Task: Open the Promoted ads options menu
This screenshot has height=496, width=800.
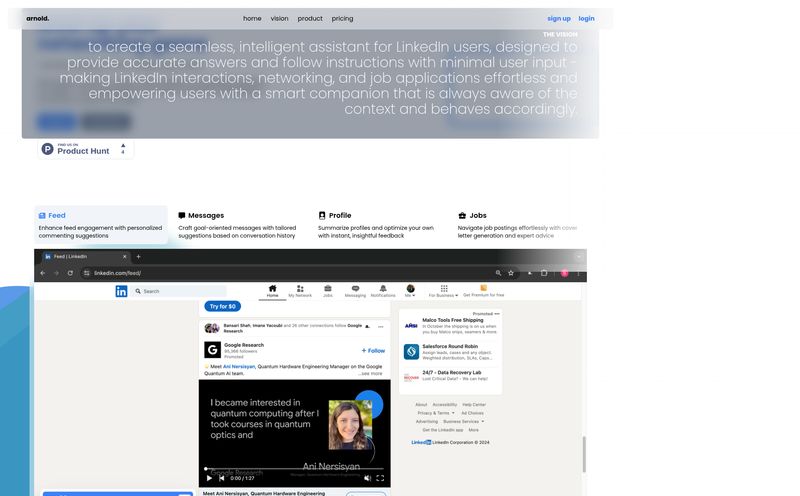Action: pos(497,314)
